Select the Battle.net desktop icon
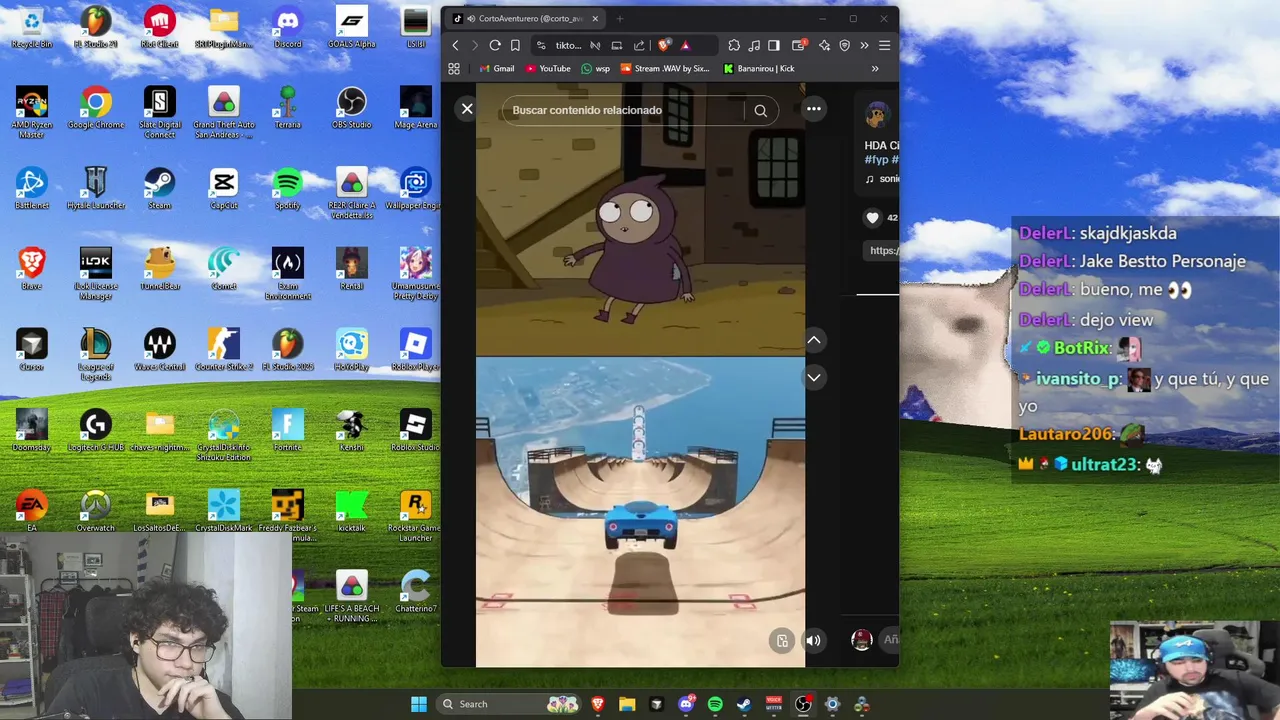This screenshot has width=1280, height=720. [x=32, y=188]
